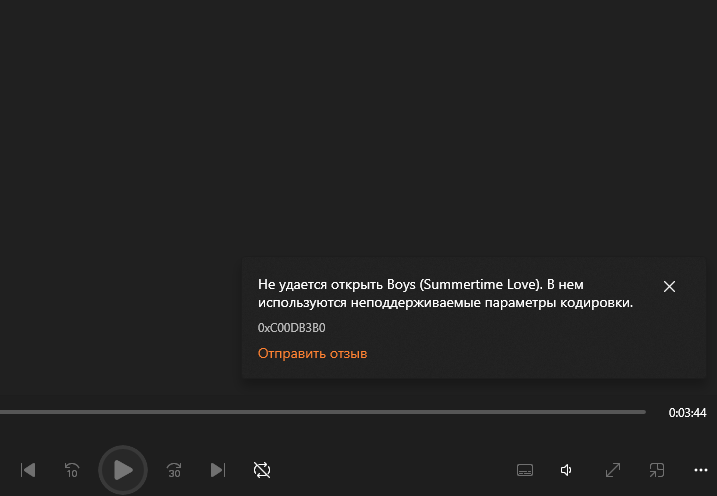Toggle repeat mode

tap(262, 470)
